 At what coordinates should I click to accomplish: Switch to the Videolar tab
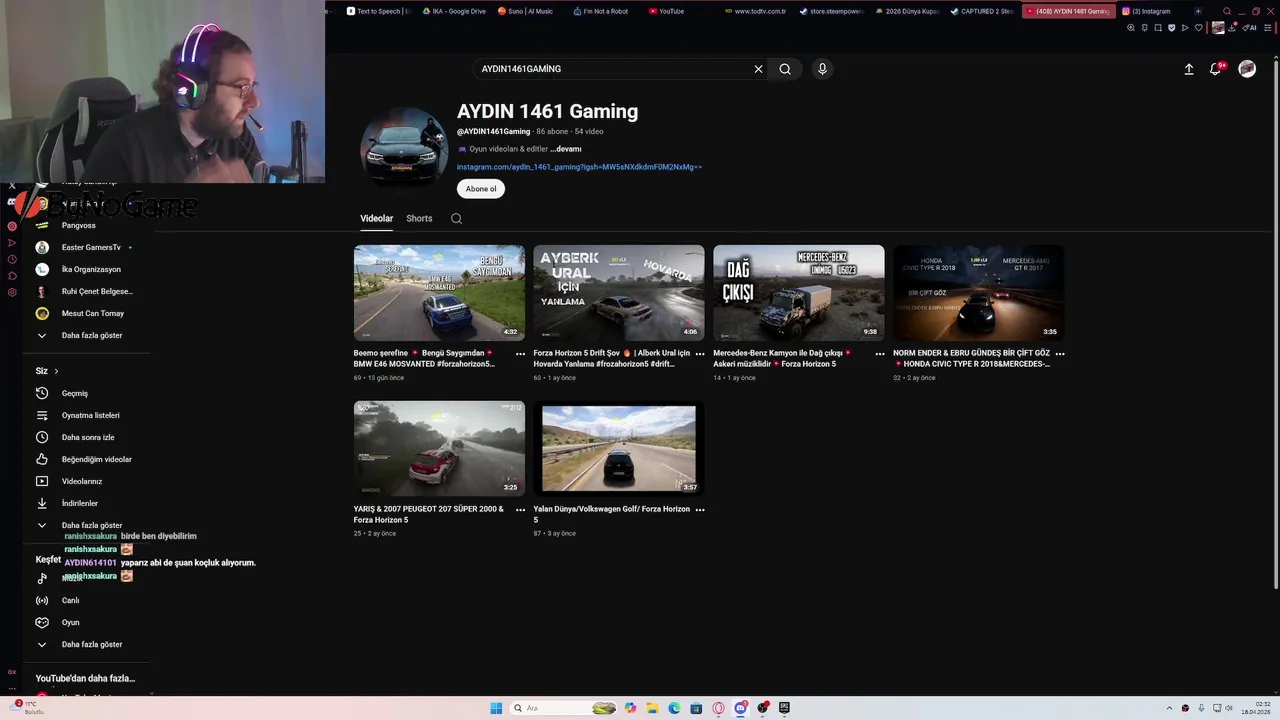[x=377, y=218]
